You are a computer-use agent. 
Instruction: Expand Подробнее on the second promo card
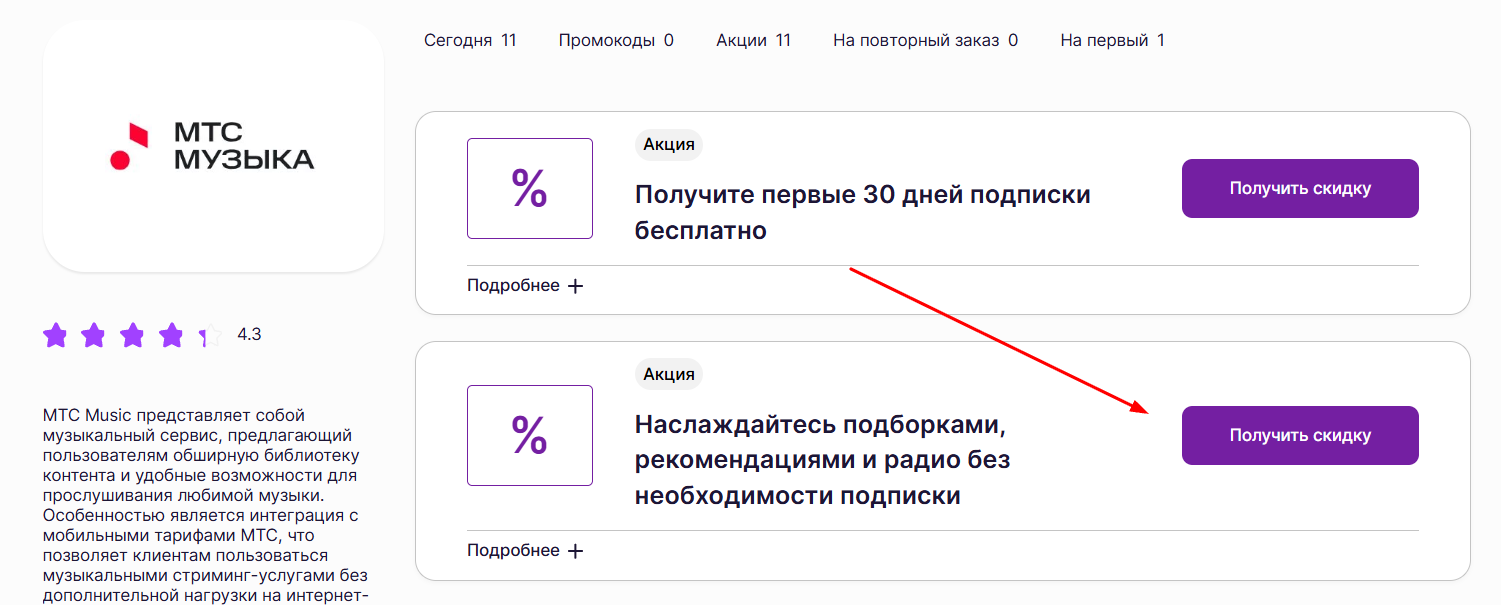coord(512,549)
